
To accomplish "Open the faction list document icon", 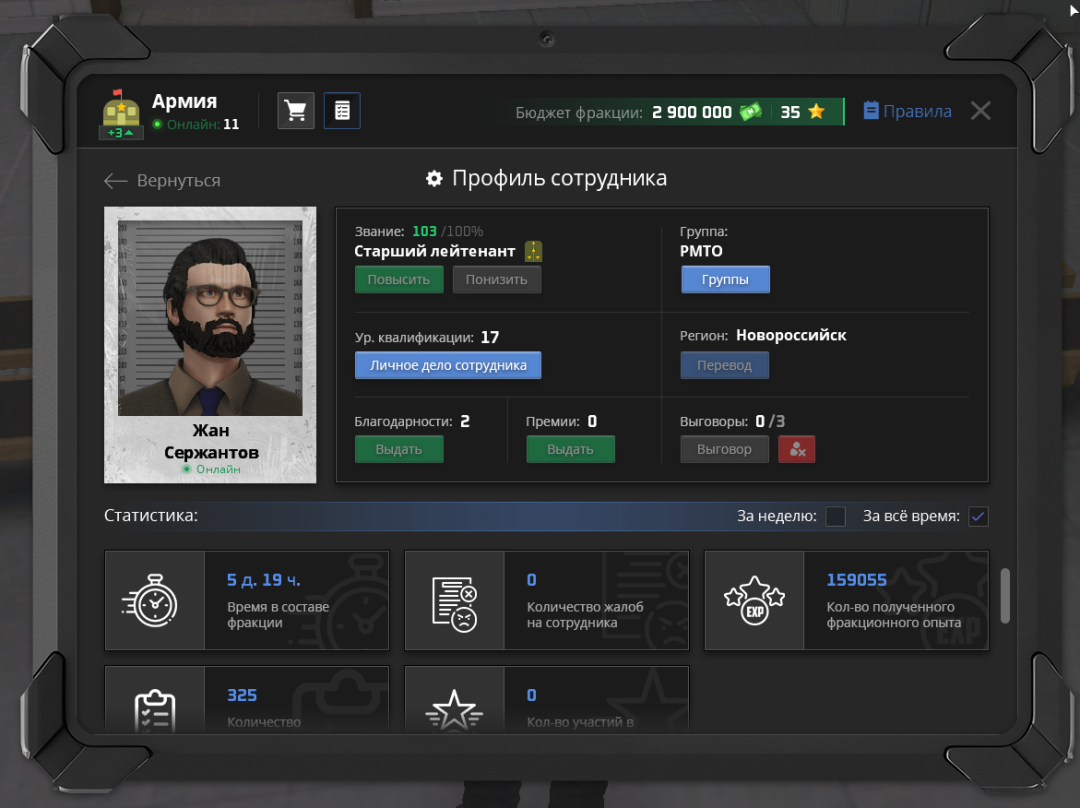I will [x=342, y=110].
